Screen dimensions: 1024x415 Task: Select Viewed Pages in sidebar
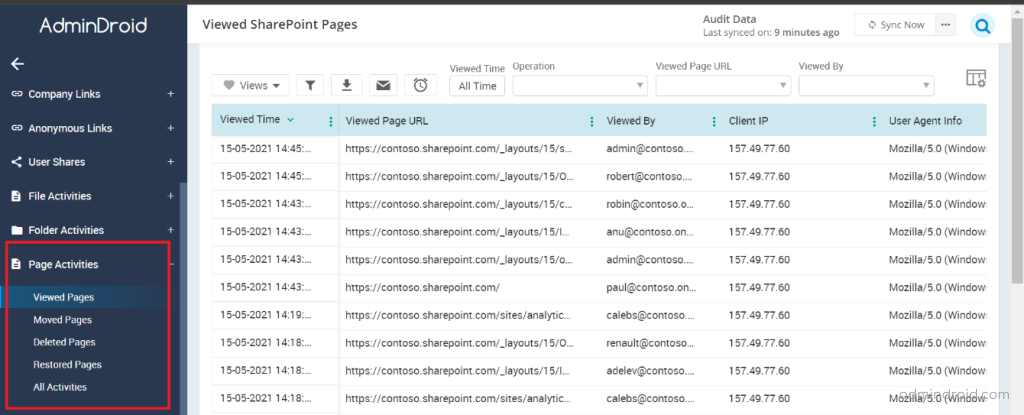pyautogui.click(x=63, y=297)
